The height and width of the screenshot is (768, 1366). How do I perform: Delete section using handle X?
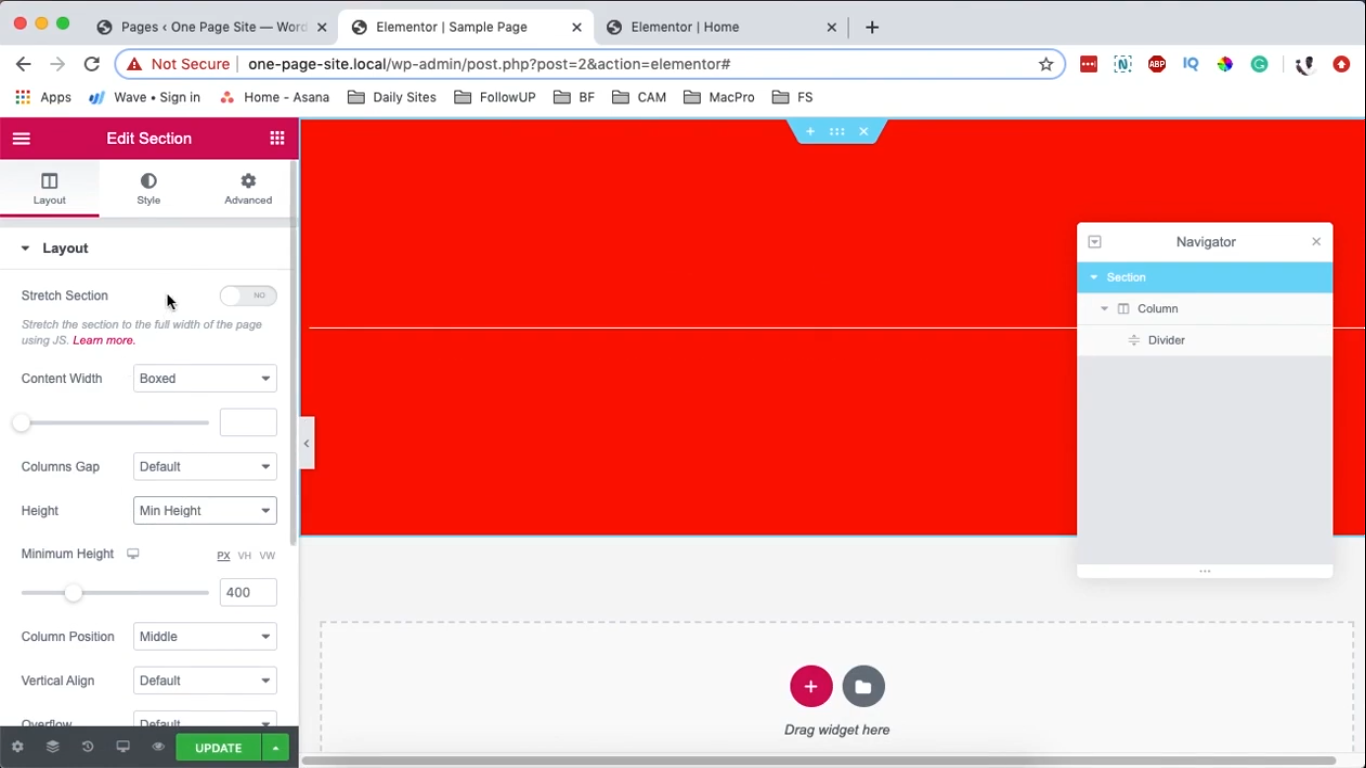(864, 131)
